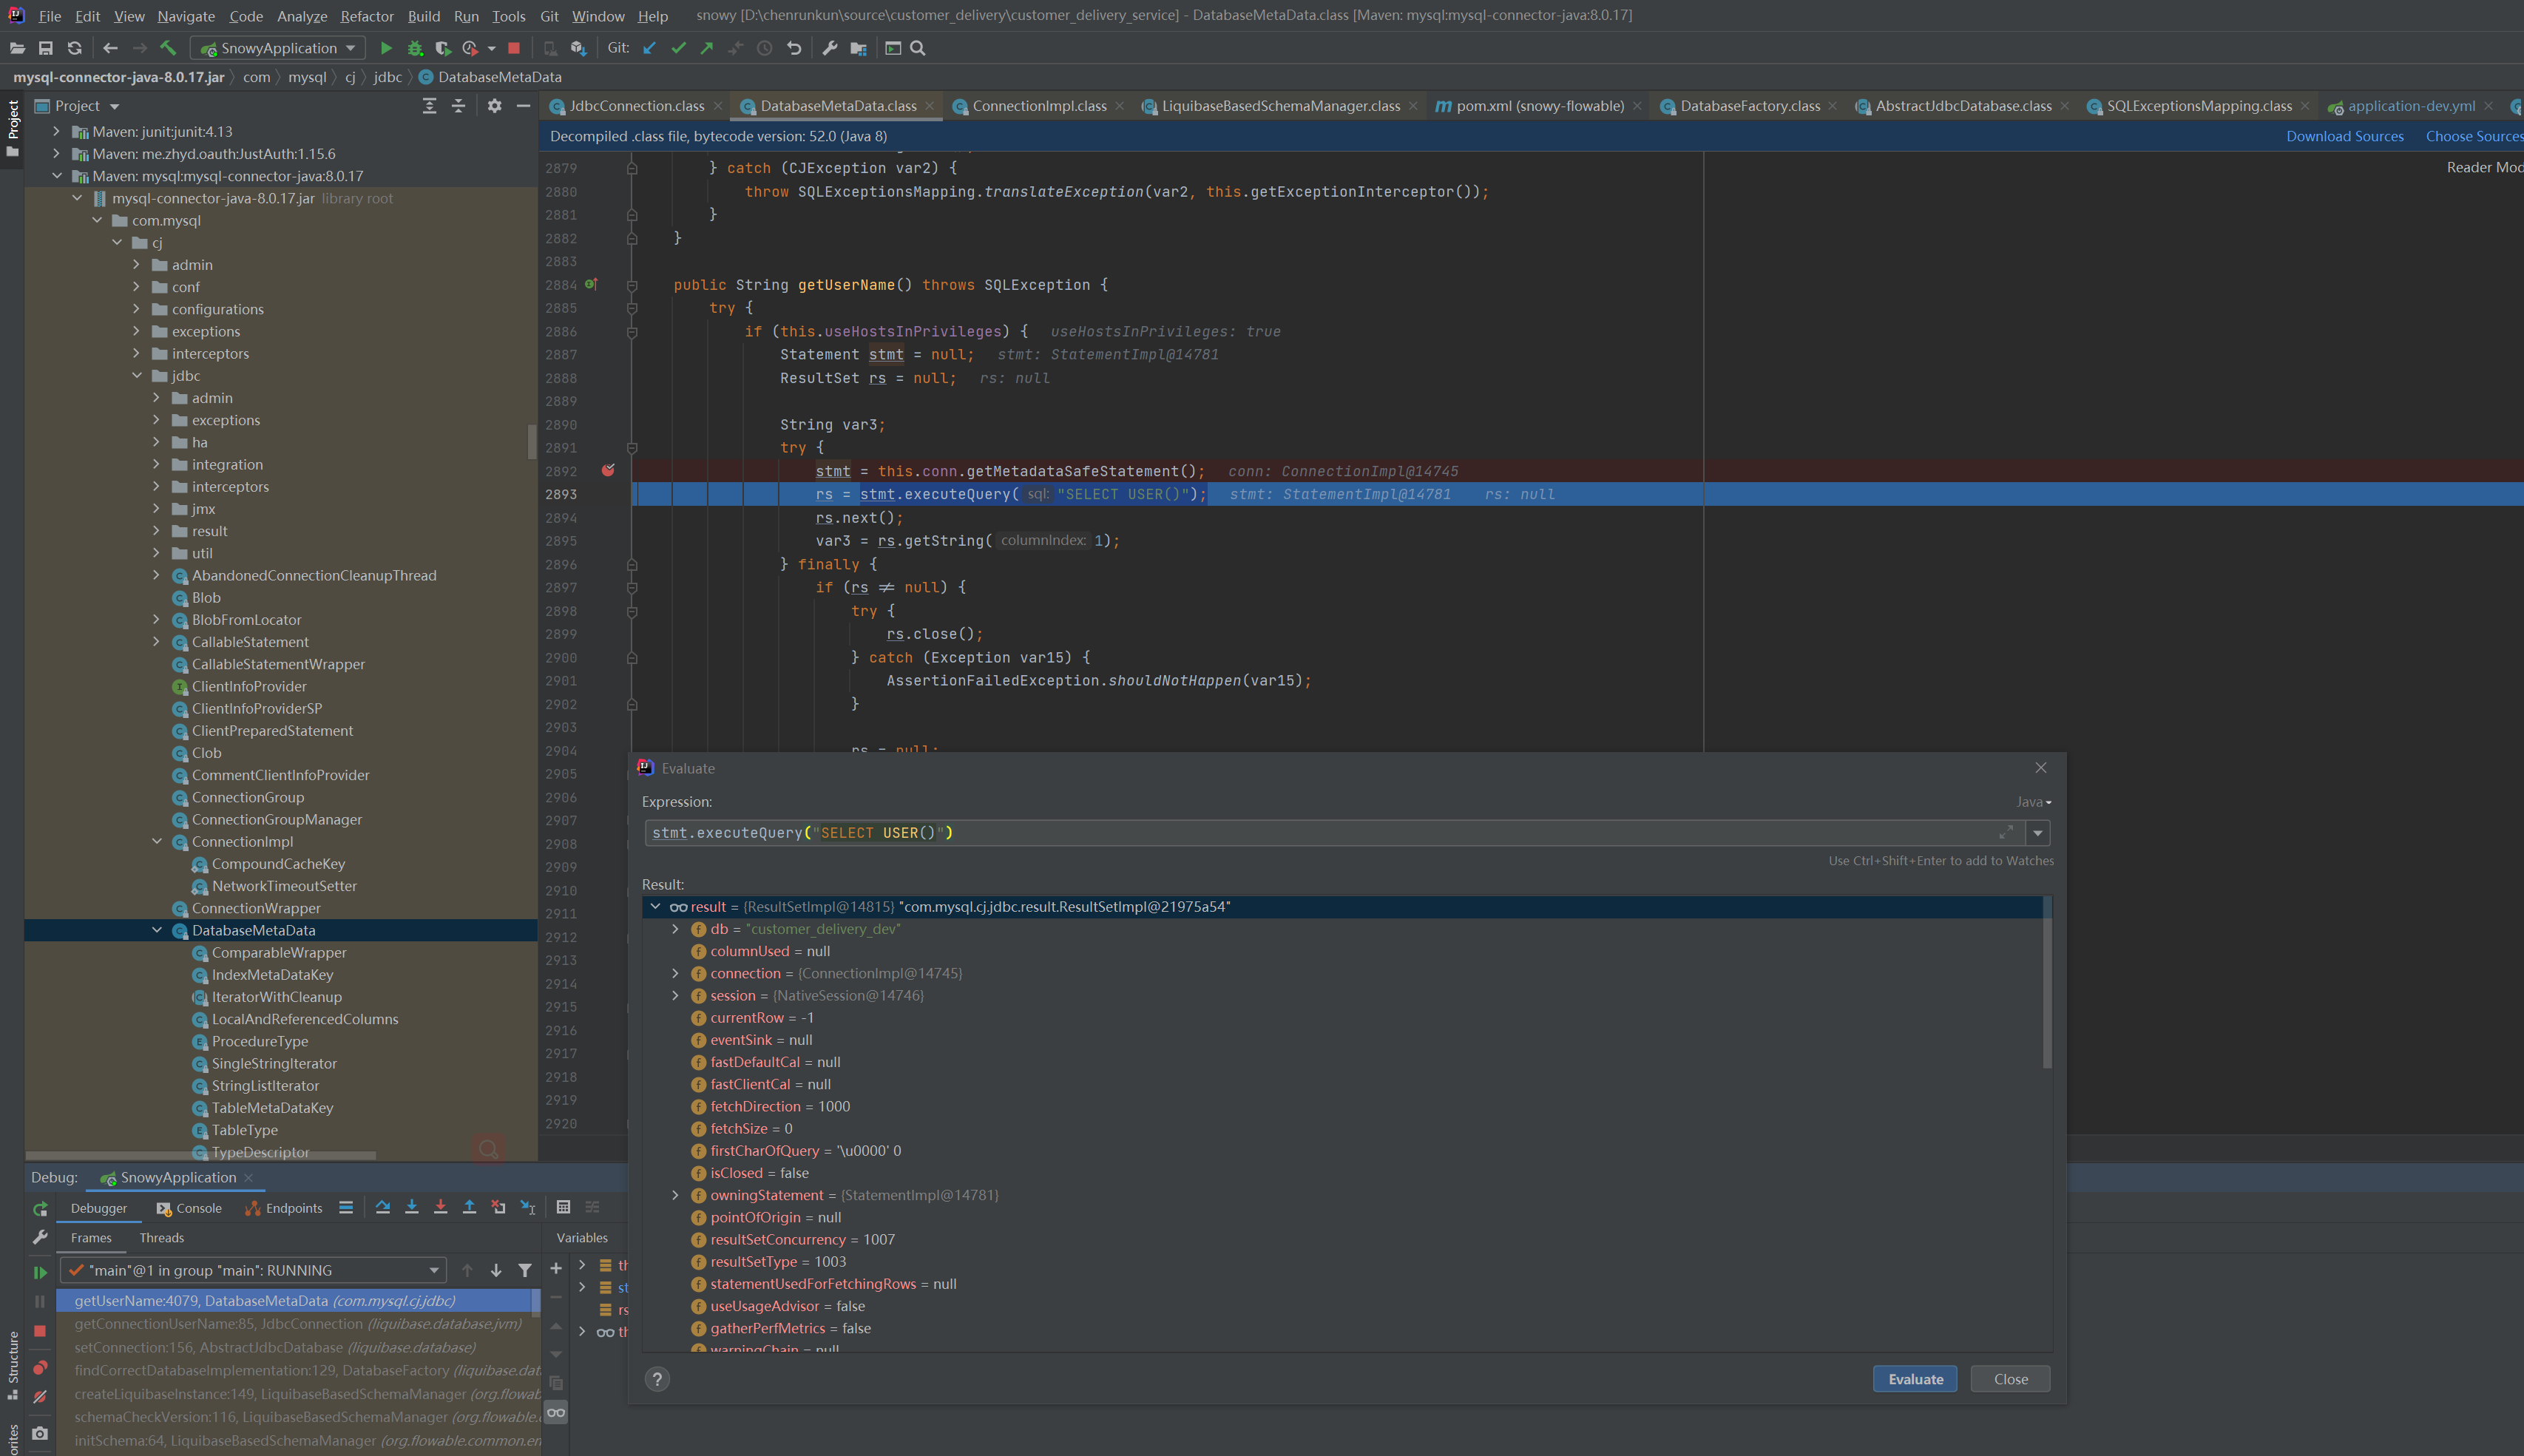Click the View Breakpoints icon
This screenshot has height=1456, width=2524.
tap(40, 1366)
